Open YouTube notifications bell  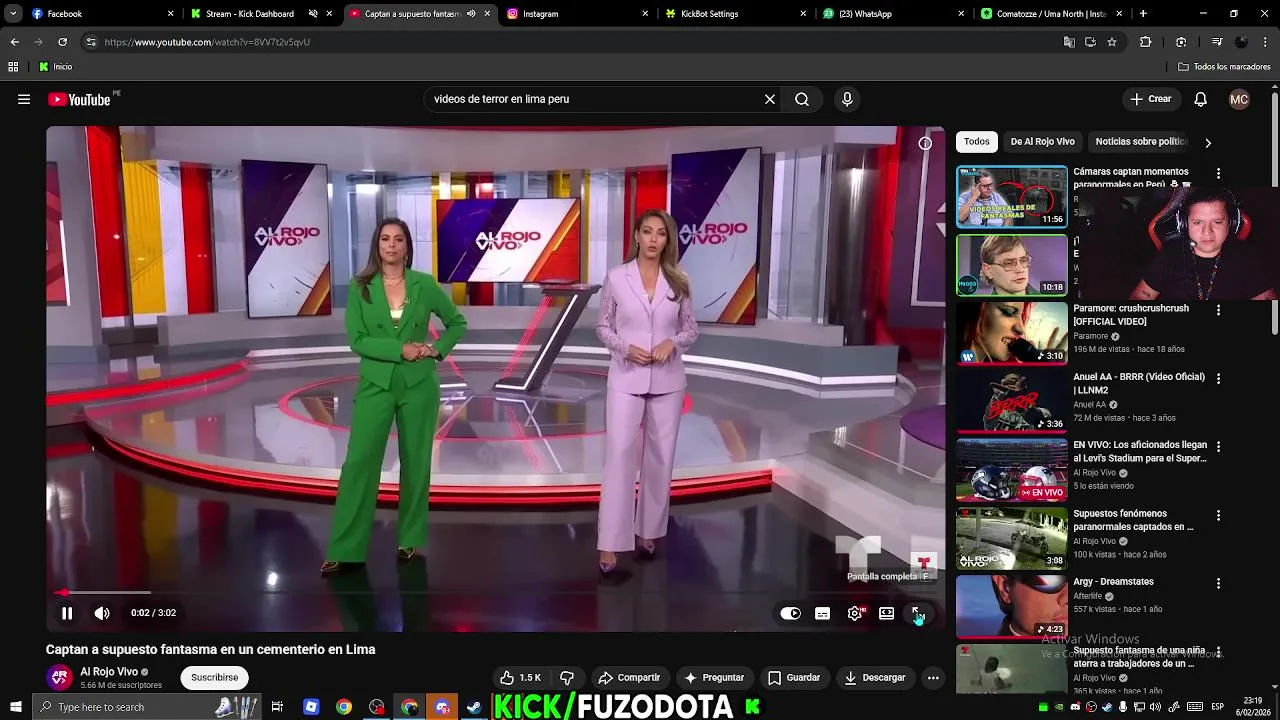point(1201,99)
